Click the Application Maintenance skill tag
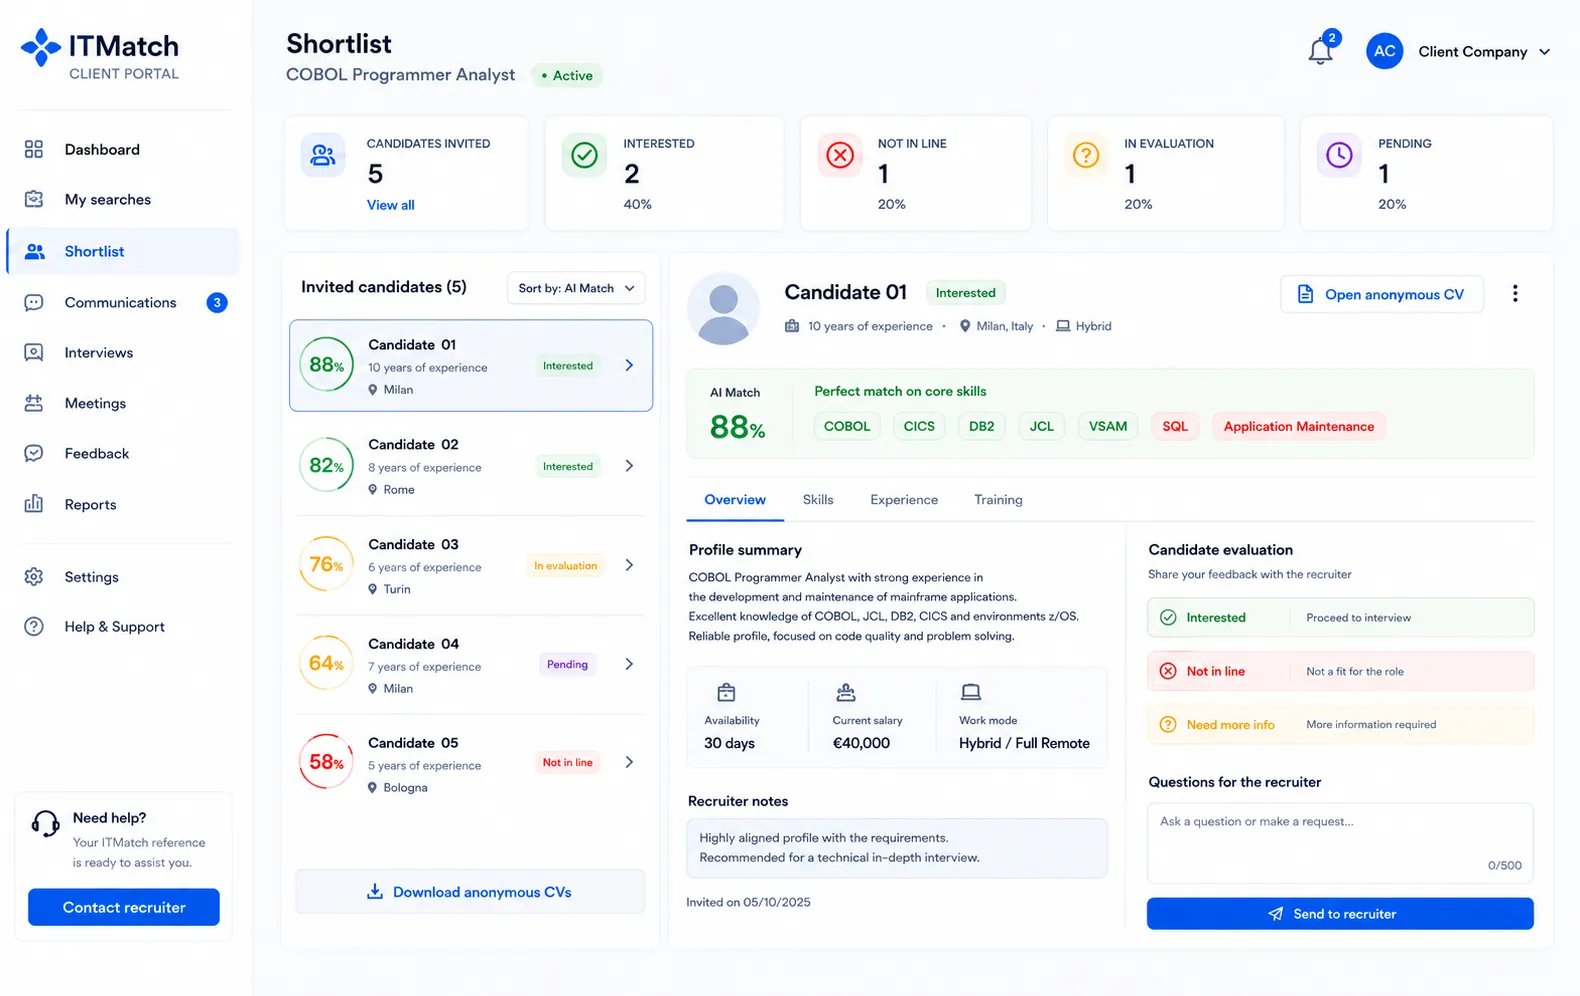Image resolution: width=1580 pixels, height=996 pixels. click(x=1298, y=426)
